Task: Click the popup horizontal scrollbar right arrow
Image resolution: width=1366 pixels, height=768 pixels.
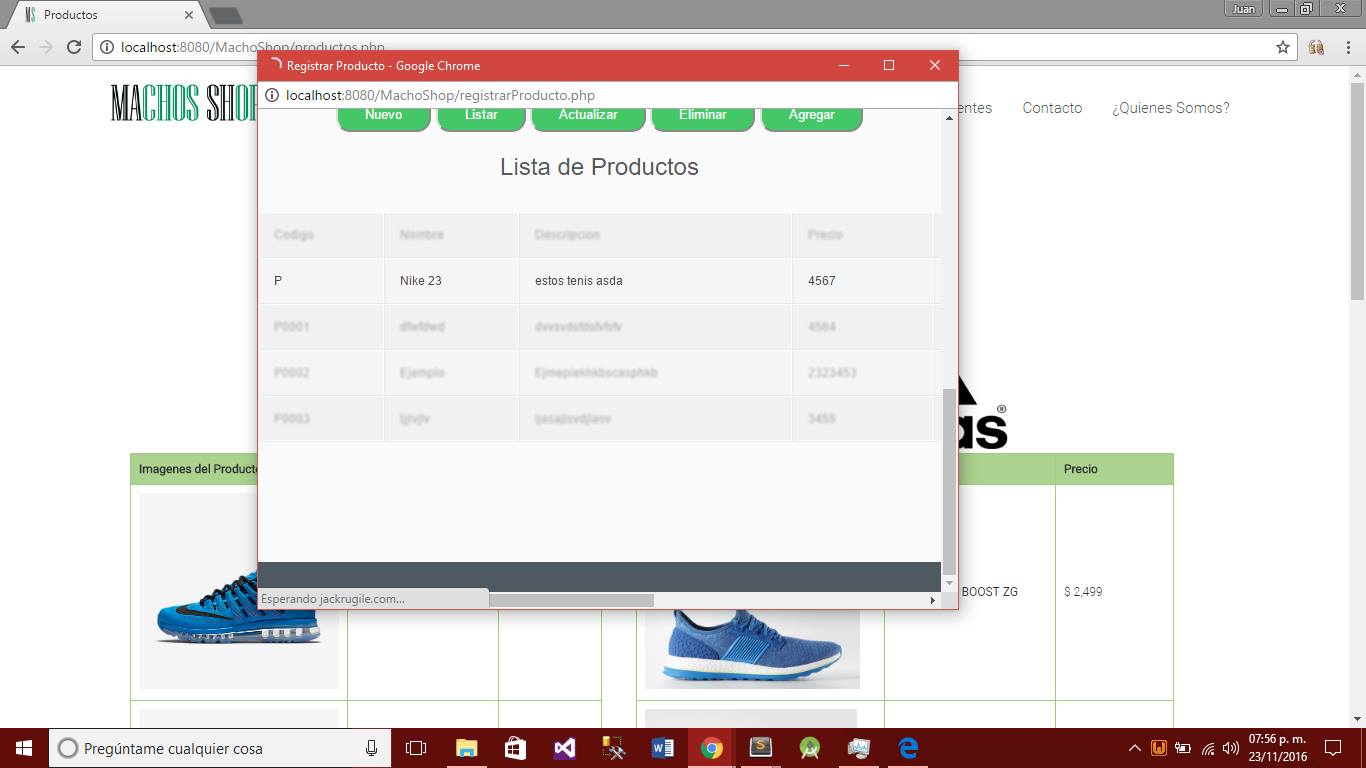Action: pyautogui.click(x=933, y=600)
